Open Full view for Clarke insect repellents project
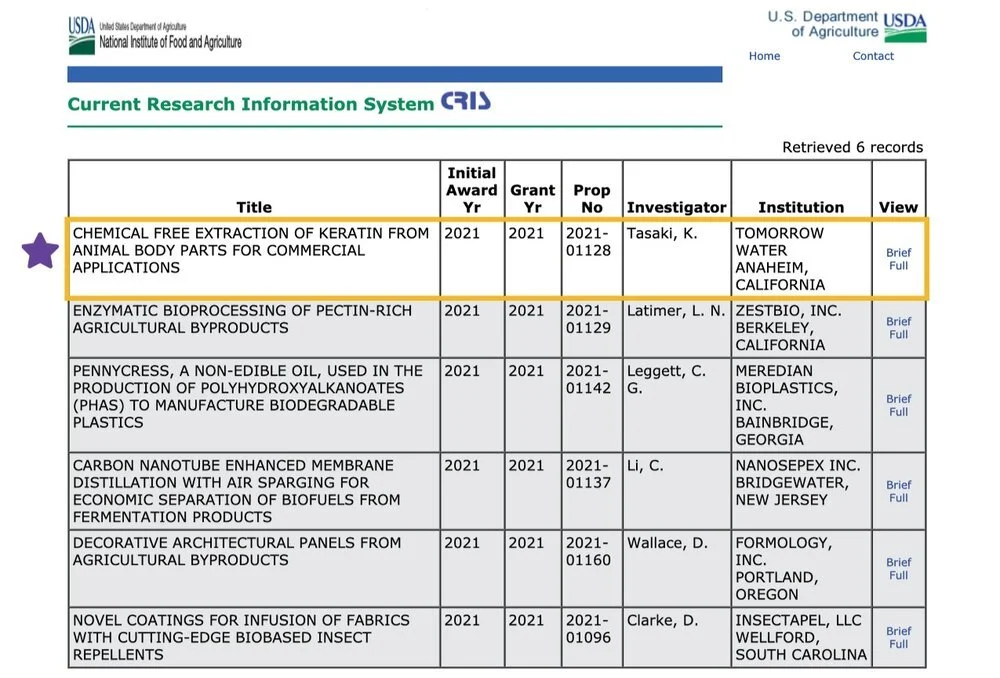The height and width of the screenshot is (678, 1000). point(899,644)
